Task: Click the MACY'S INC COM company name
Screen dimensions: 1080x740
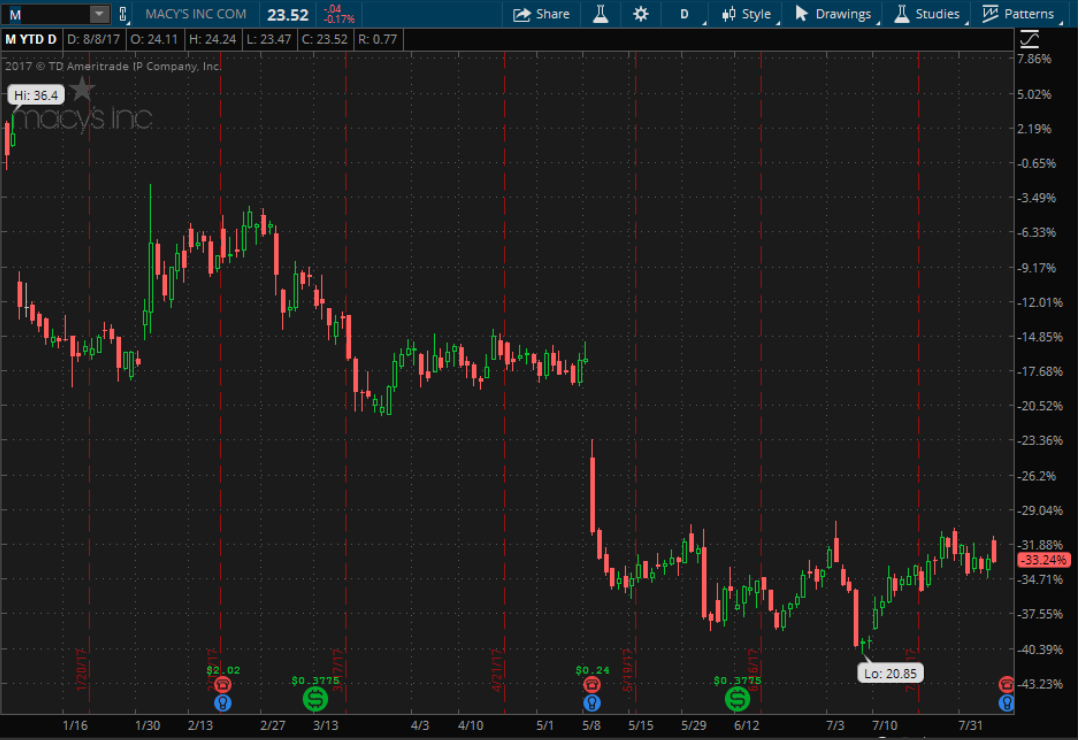Action: pos(196,14)
